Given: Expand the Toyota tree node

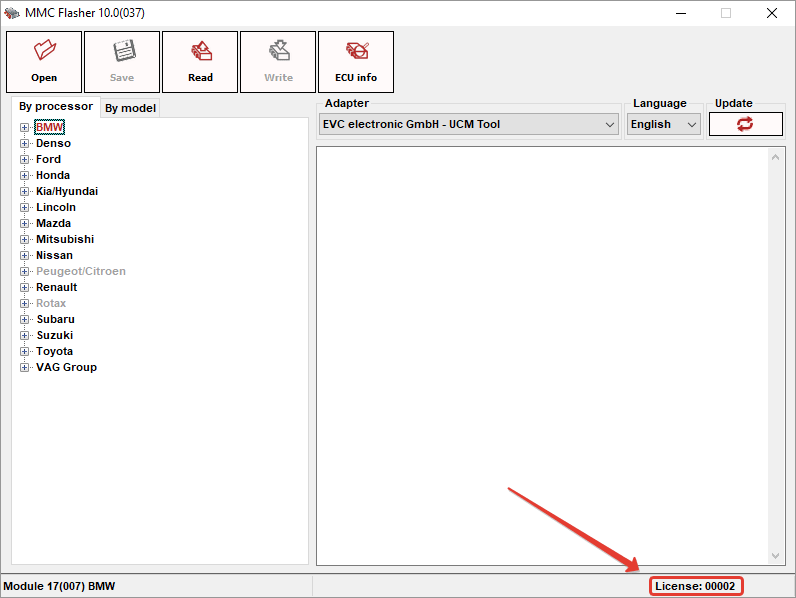Looking at the screenshot, I should coord(24,351).
